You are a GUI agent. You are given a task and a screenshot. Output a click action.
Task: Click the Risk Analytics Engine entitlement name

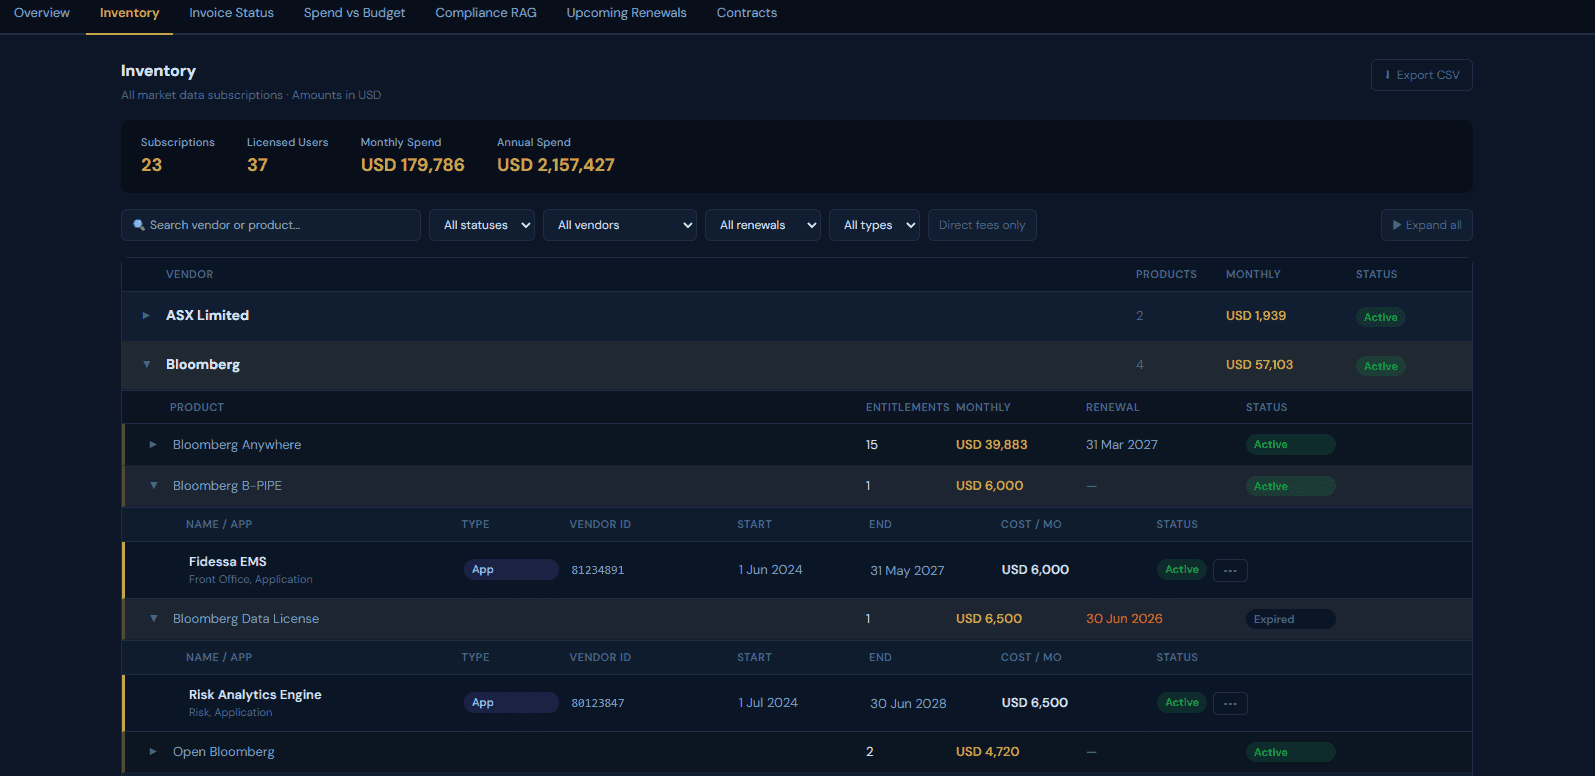click(x=255, y=694)
